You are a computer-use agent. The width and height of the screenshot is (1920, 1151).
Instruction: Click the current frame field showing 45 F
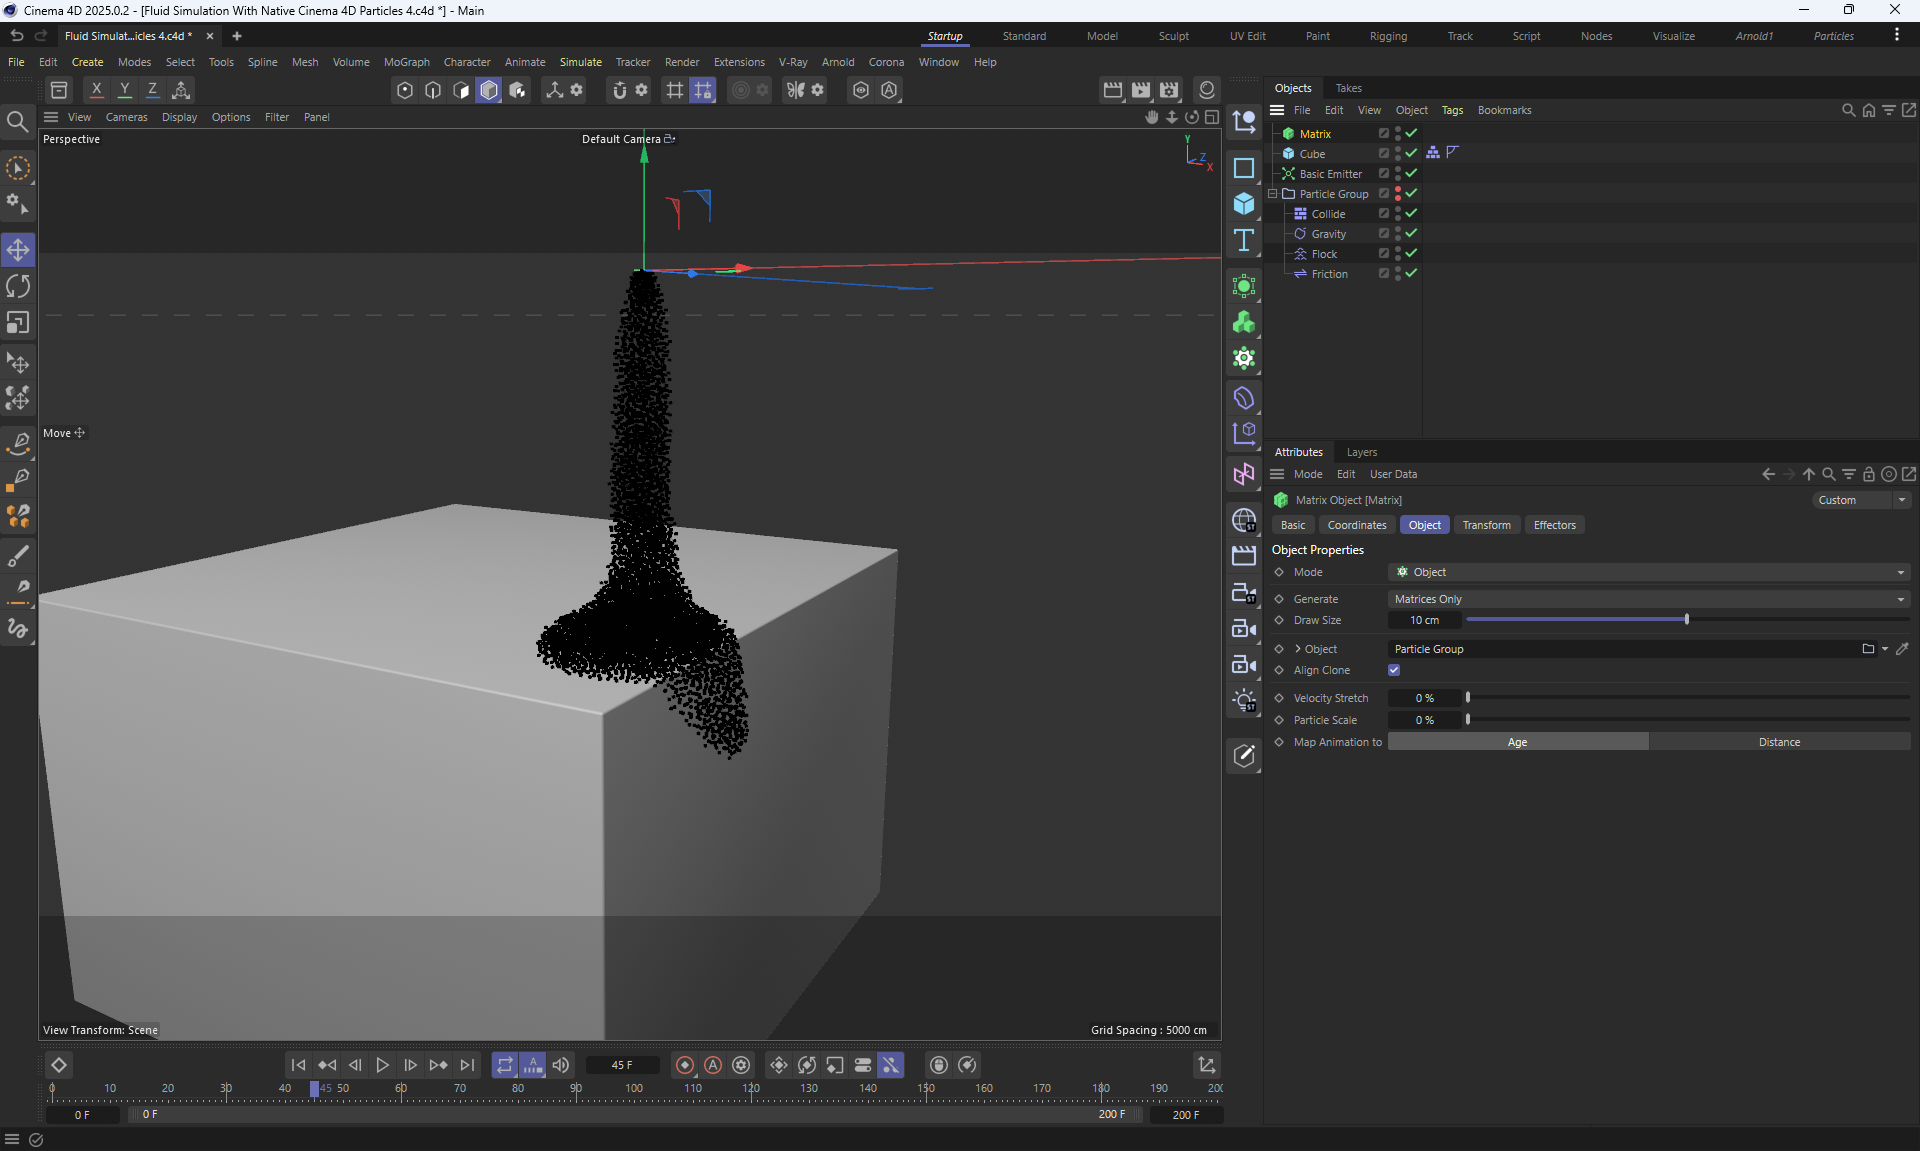coord(622,1065)
